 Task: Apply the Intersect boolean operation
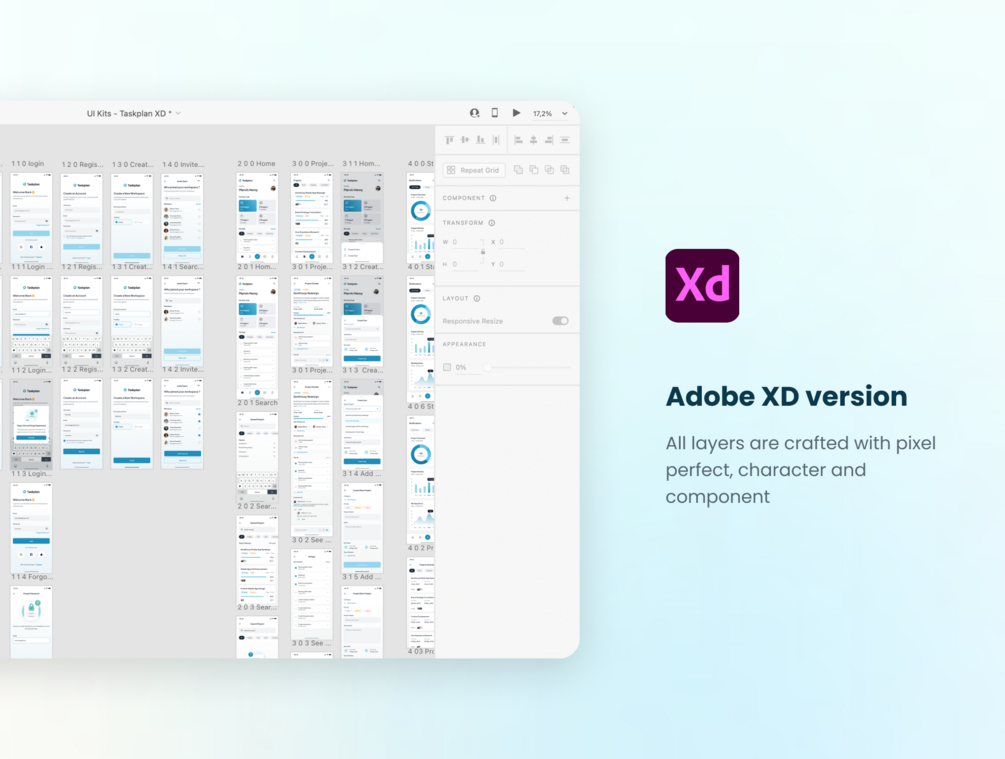[549, 170]
